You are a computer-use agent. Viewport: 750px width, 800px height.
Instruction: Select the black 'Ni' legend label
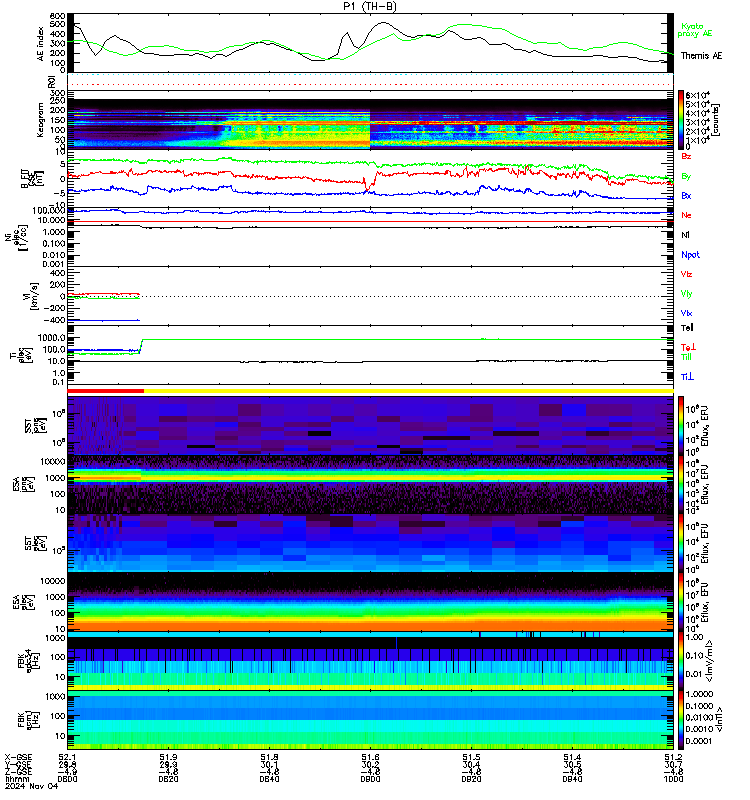click(685, 235)
